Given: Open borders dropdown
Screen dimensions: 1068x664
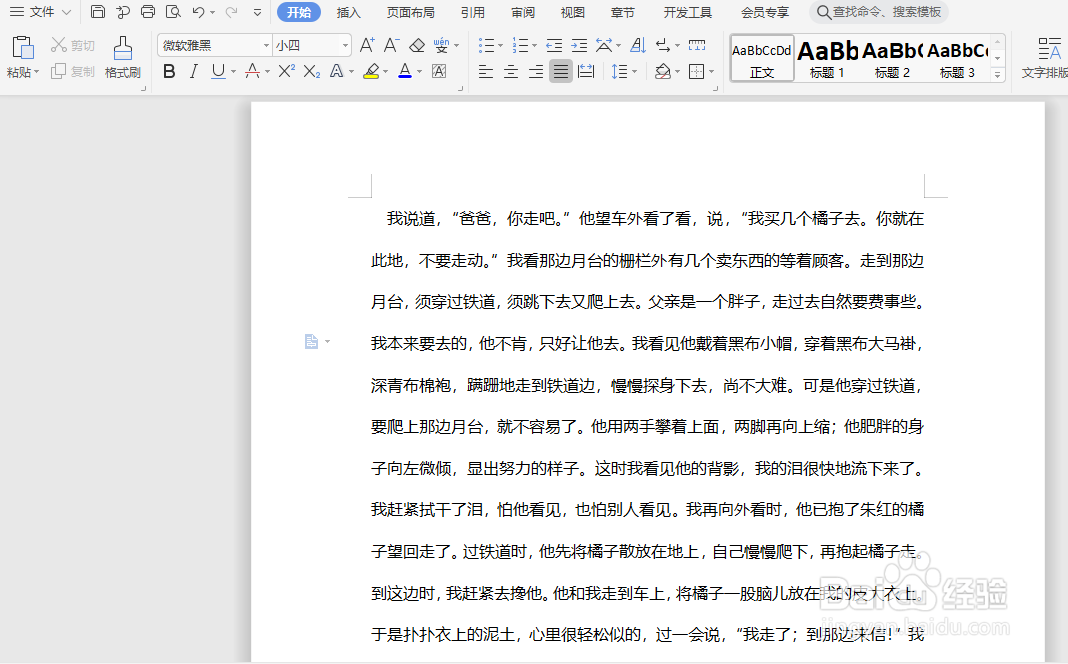Looking at the screenshot, I should click(x=712, y=72).
